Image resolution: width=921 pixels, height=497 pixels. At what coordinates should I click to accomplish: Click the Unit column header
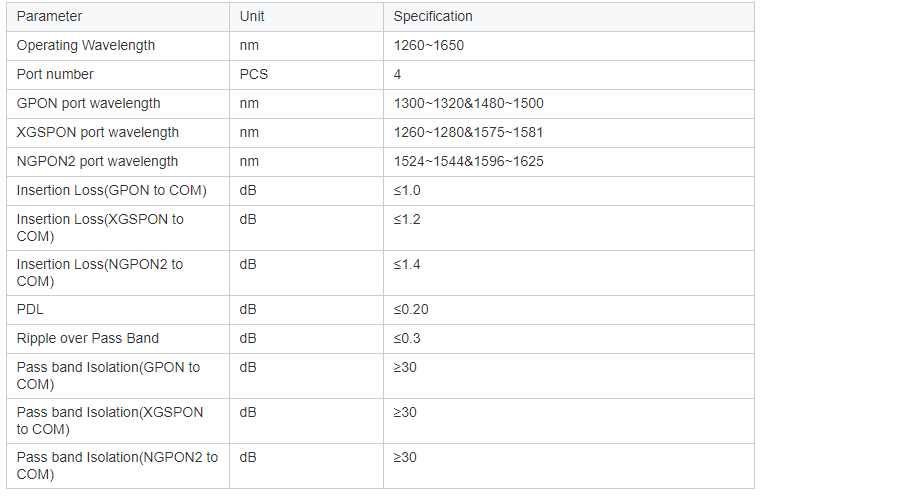252,16
